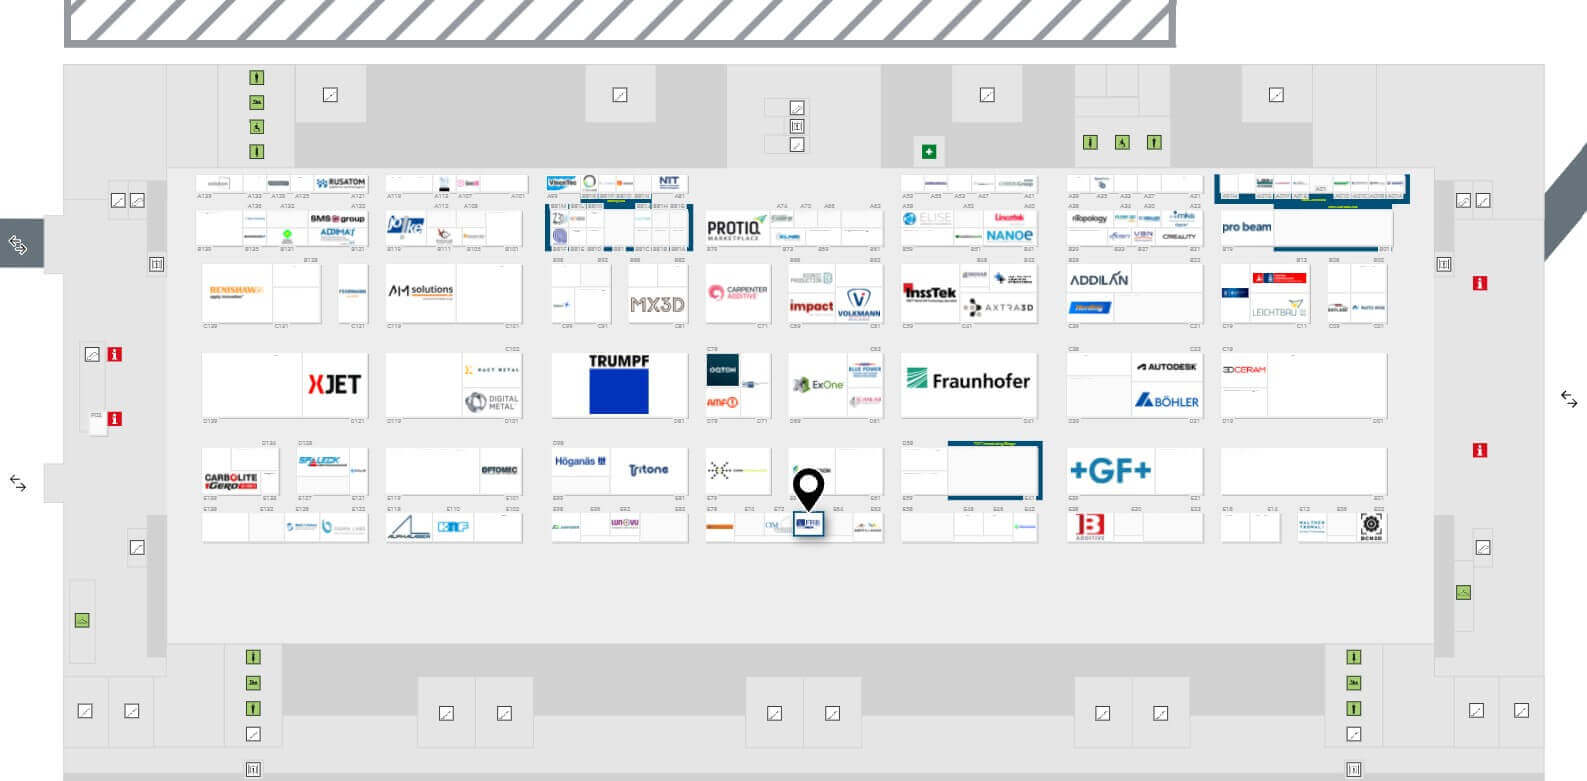Open the 3DCERAM booth
1587x781 pixels.
click(1246, 370)
